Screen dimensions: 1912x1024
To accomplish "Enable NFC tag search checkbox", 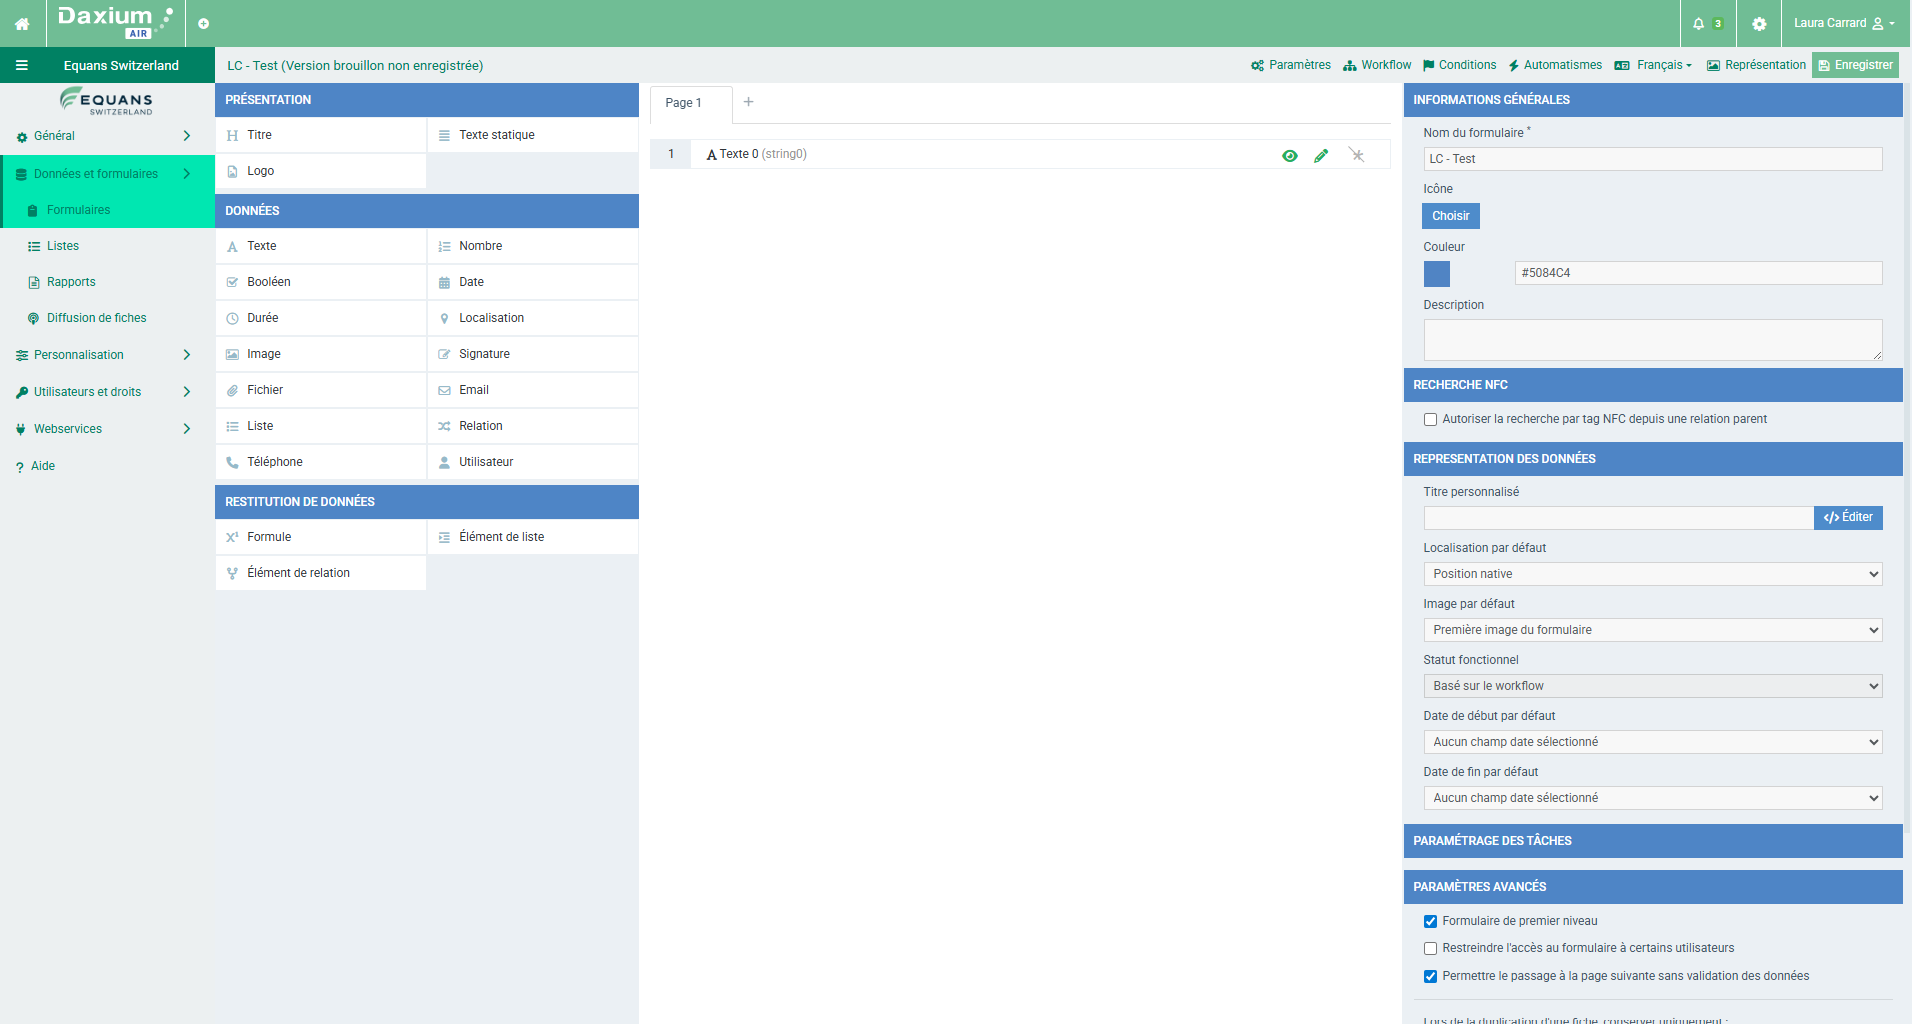I will click(x=1430, y=420).
